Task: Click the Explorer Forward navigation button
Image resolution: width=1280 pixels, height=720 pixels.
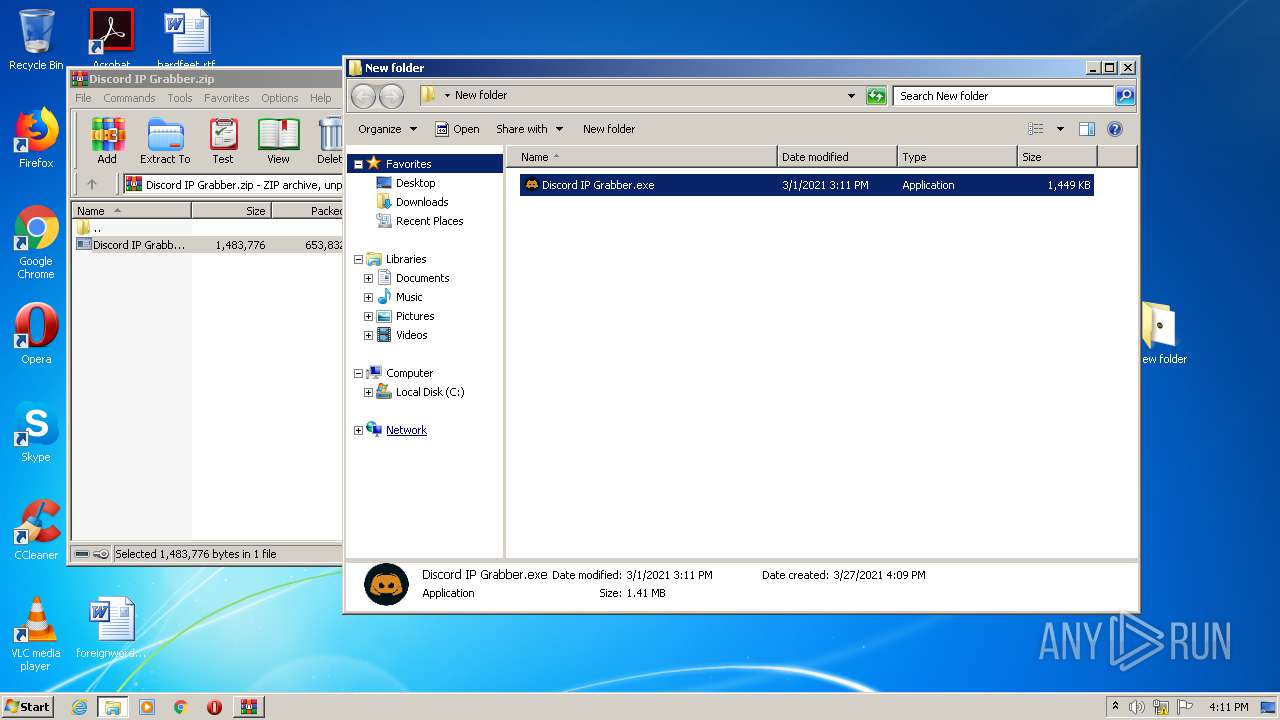Action: 391,96
